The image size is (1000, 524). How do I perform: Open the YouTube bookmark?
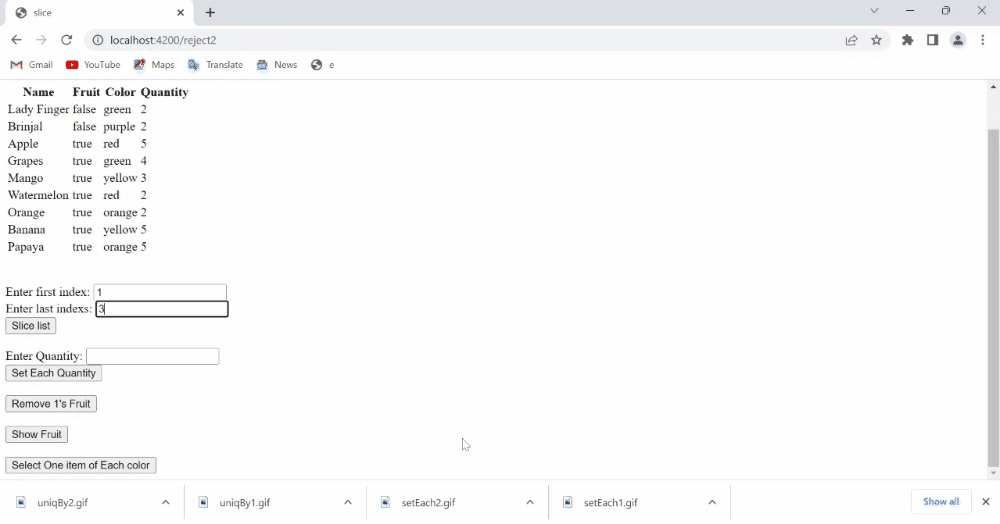[x=93, y=64]
